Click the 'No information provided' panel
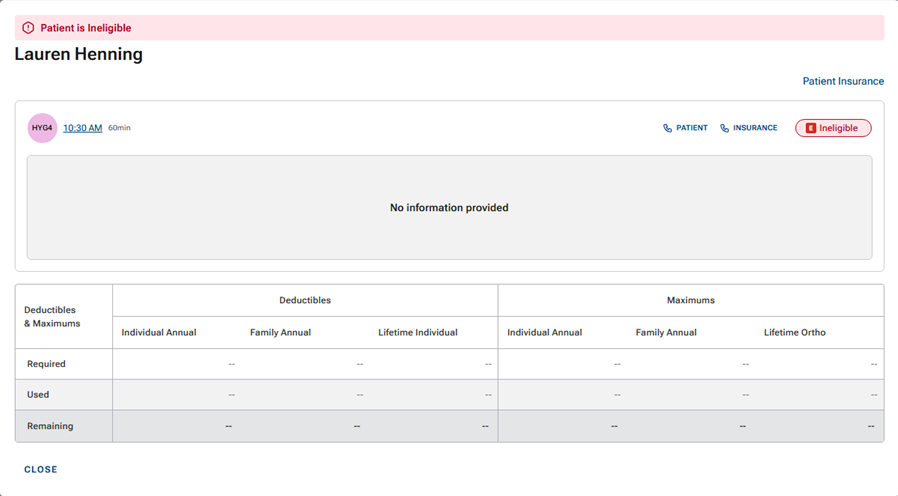This screenshot has width=898, height=496. click(449, 208)
